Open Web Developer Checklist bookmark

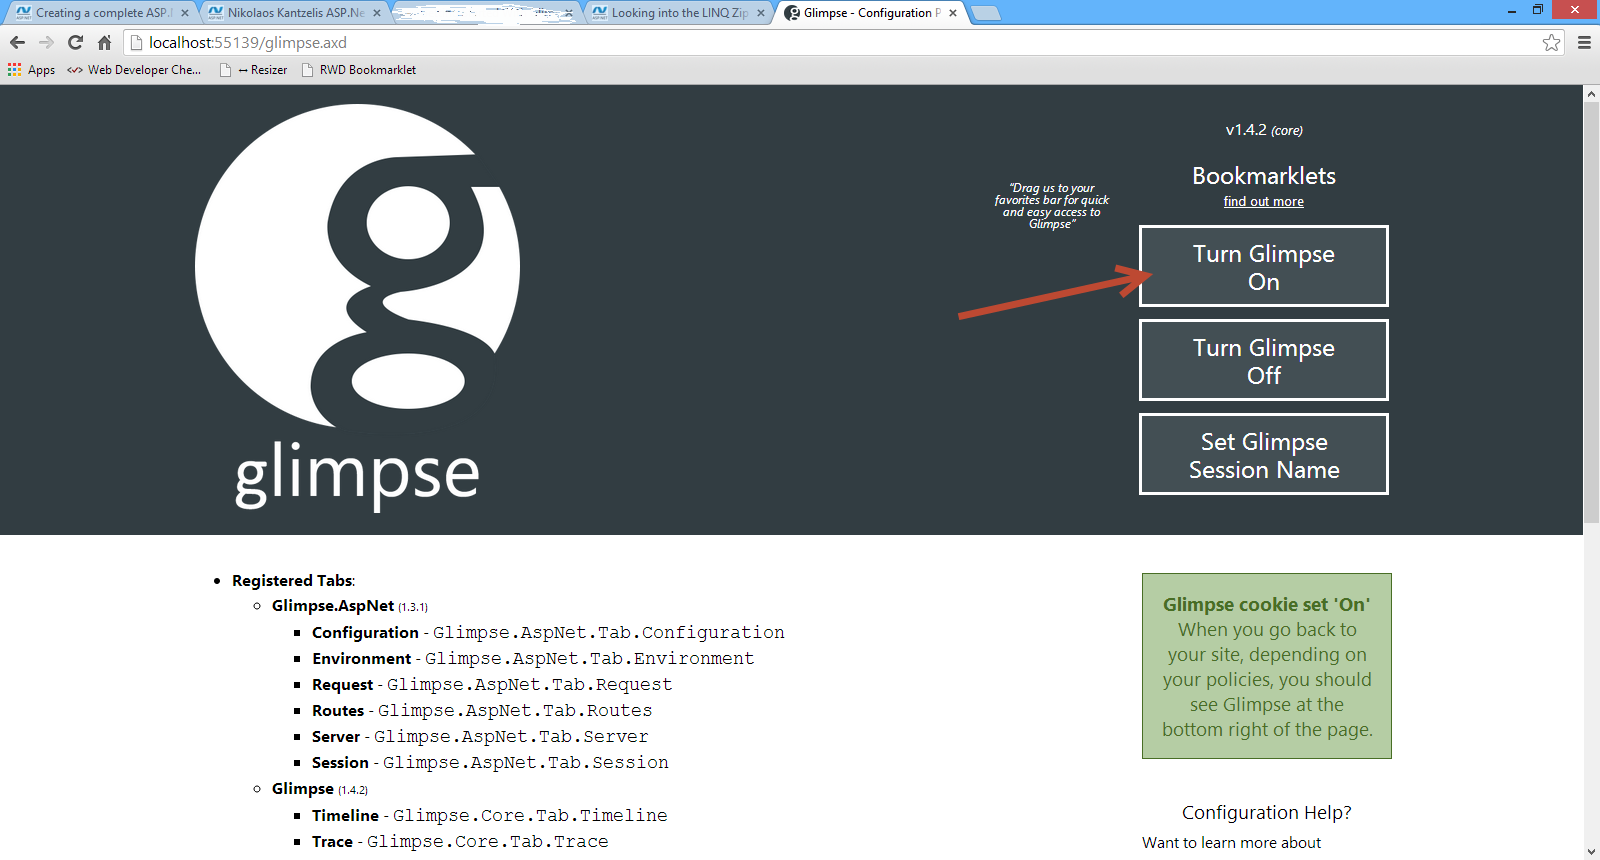134,70
